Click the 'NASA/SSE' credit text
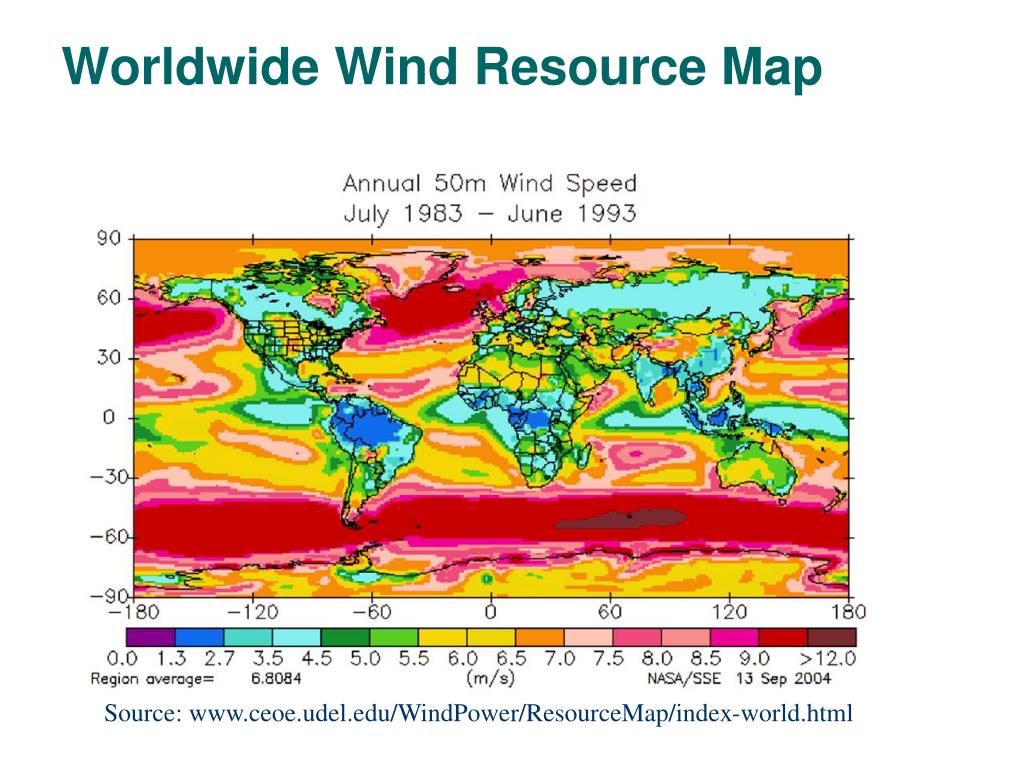1024x768 pixels. pos(684,679)
